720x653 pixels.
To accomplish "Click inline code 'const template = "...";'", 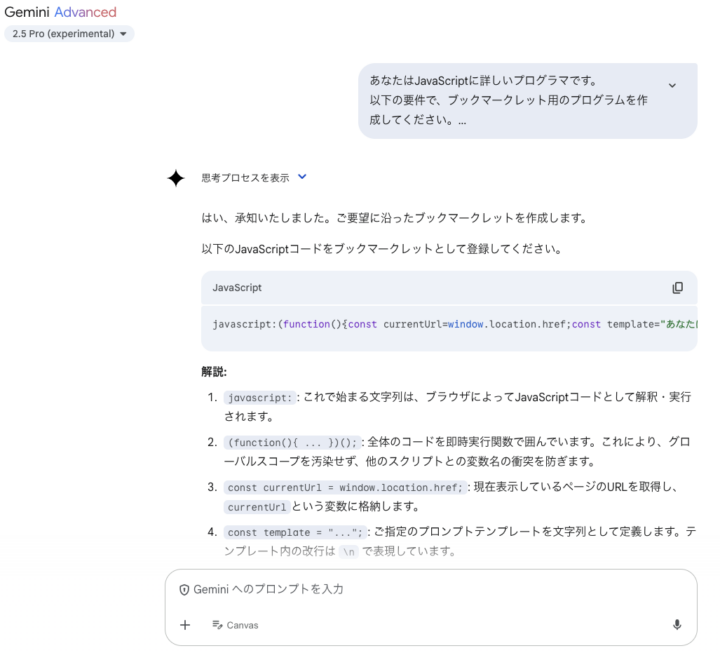I will tap(295, 533).
